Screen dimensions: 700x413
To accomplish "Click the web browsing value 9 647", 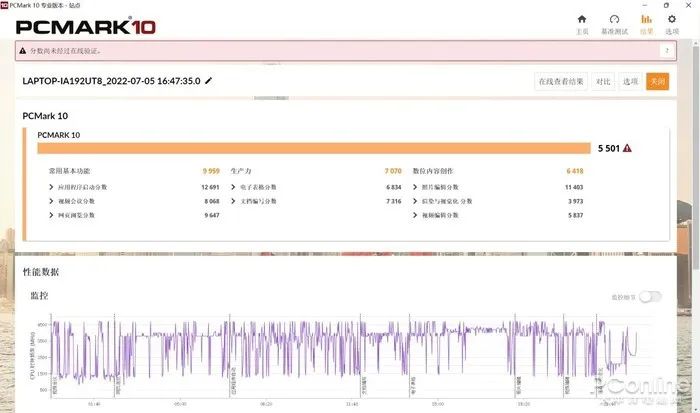I will pos(212,215).
